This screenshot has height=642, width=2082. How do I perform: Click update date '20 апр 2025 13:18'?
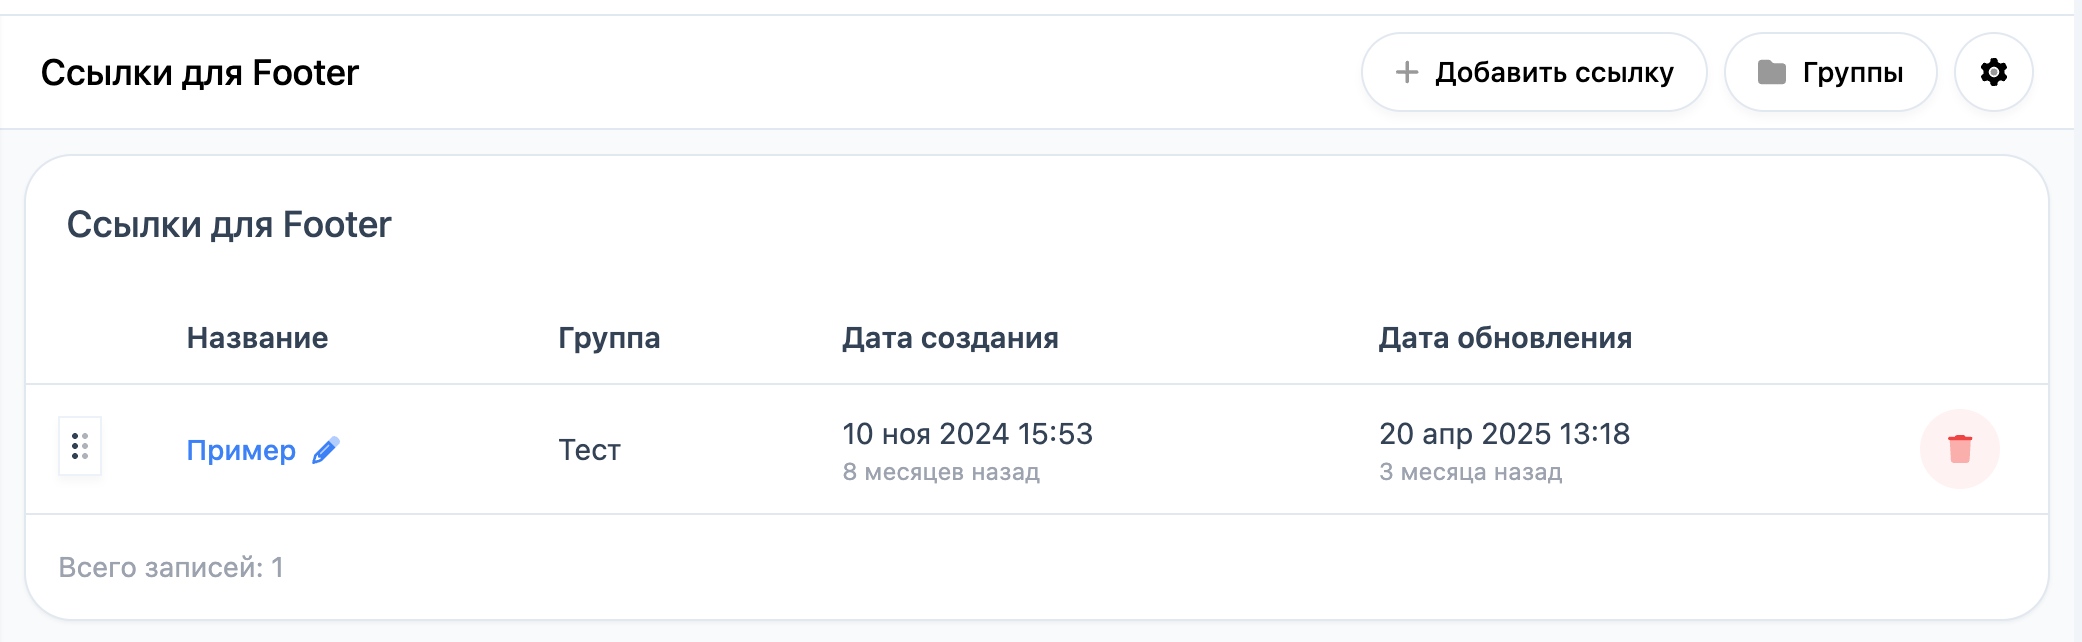point(1504,434)
